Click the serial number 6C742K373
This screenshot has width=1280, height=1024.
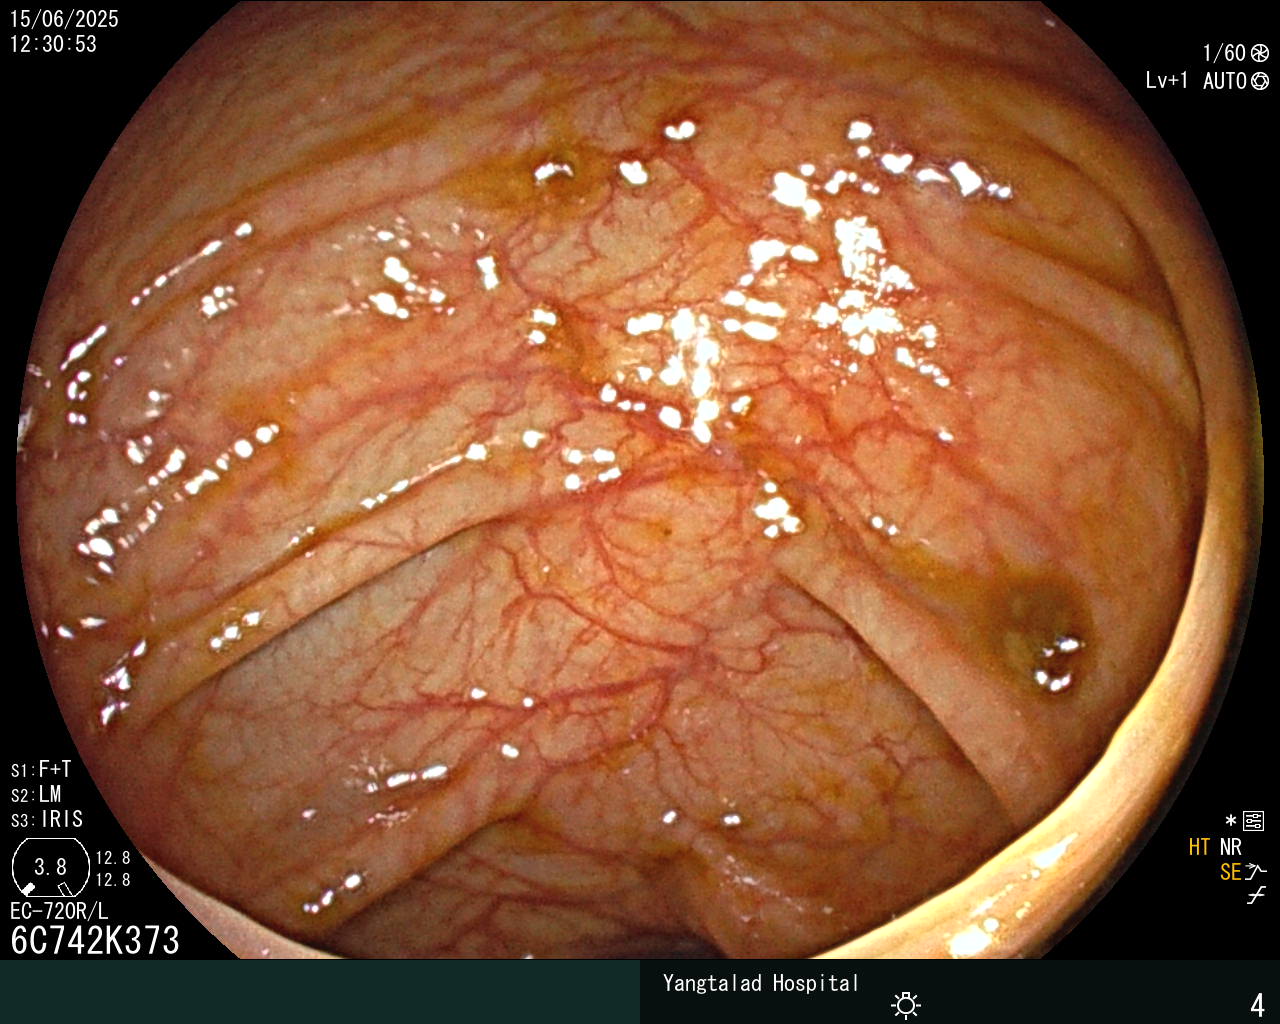click(x=95, y=941)
